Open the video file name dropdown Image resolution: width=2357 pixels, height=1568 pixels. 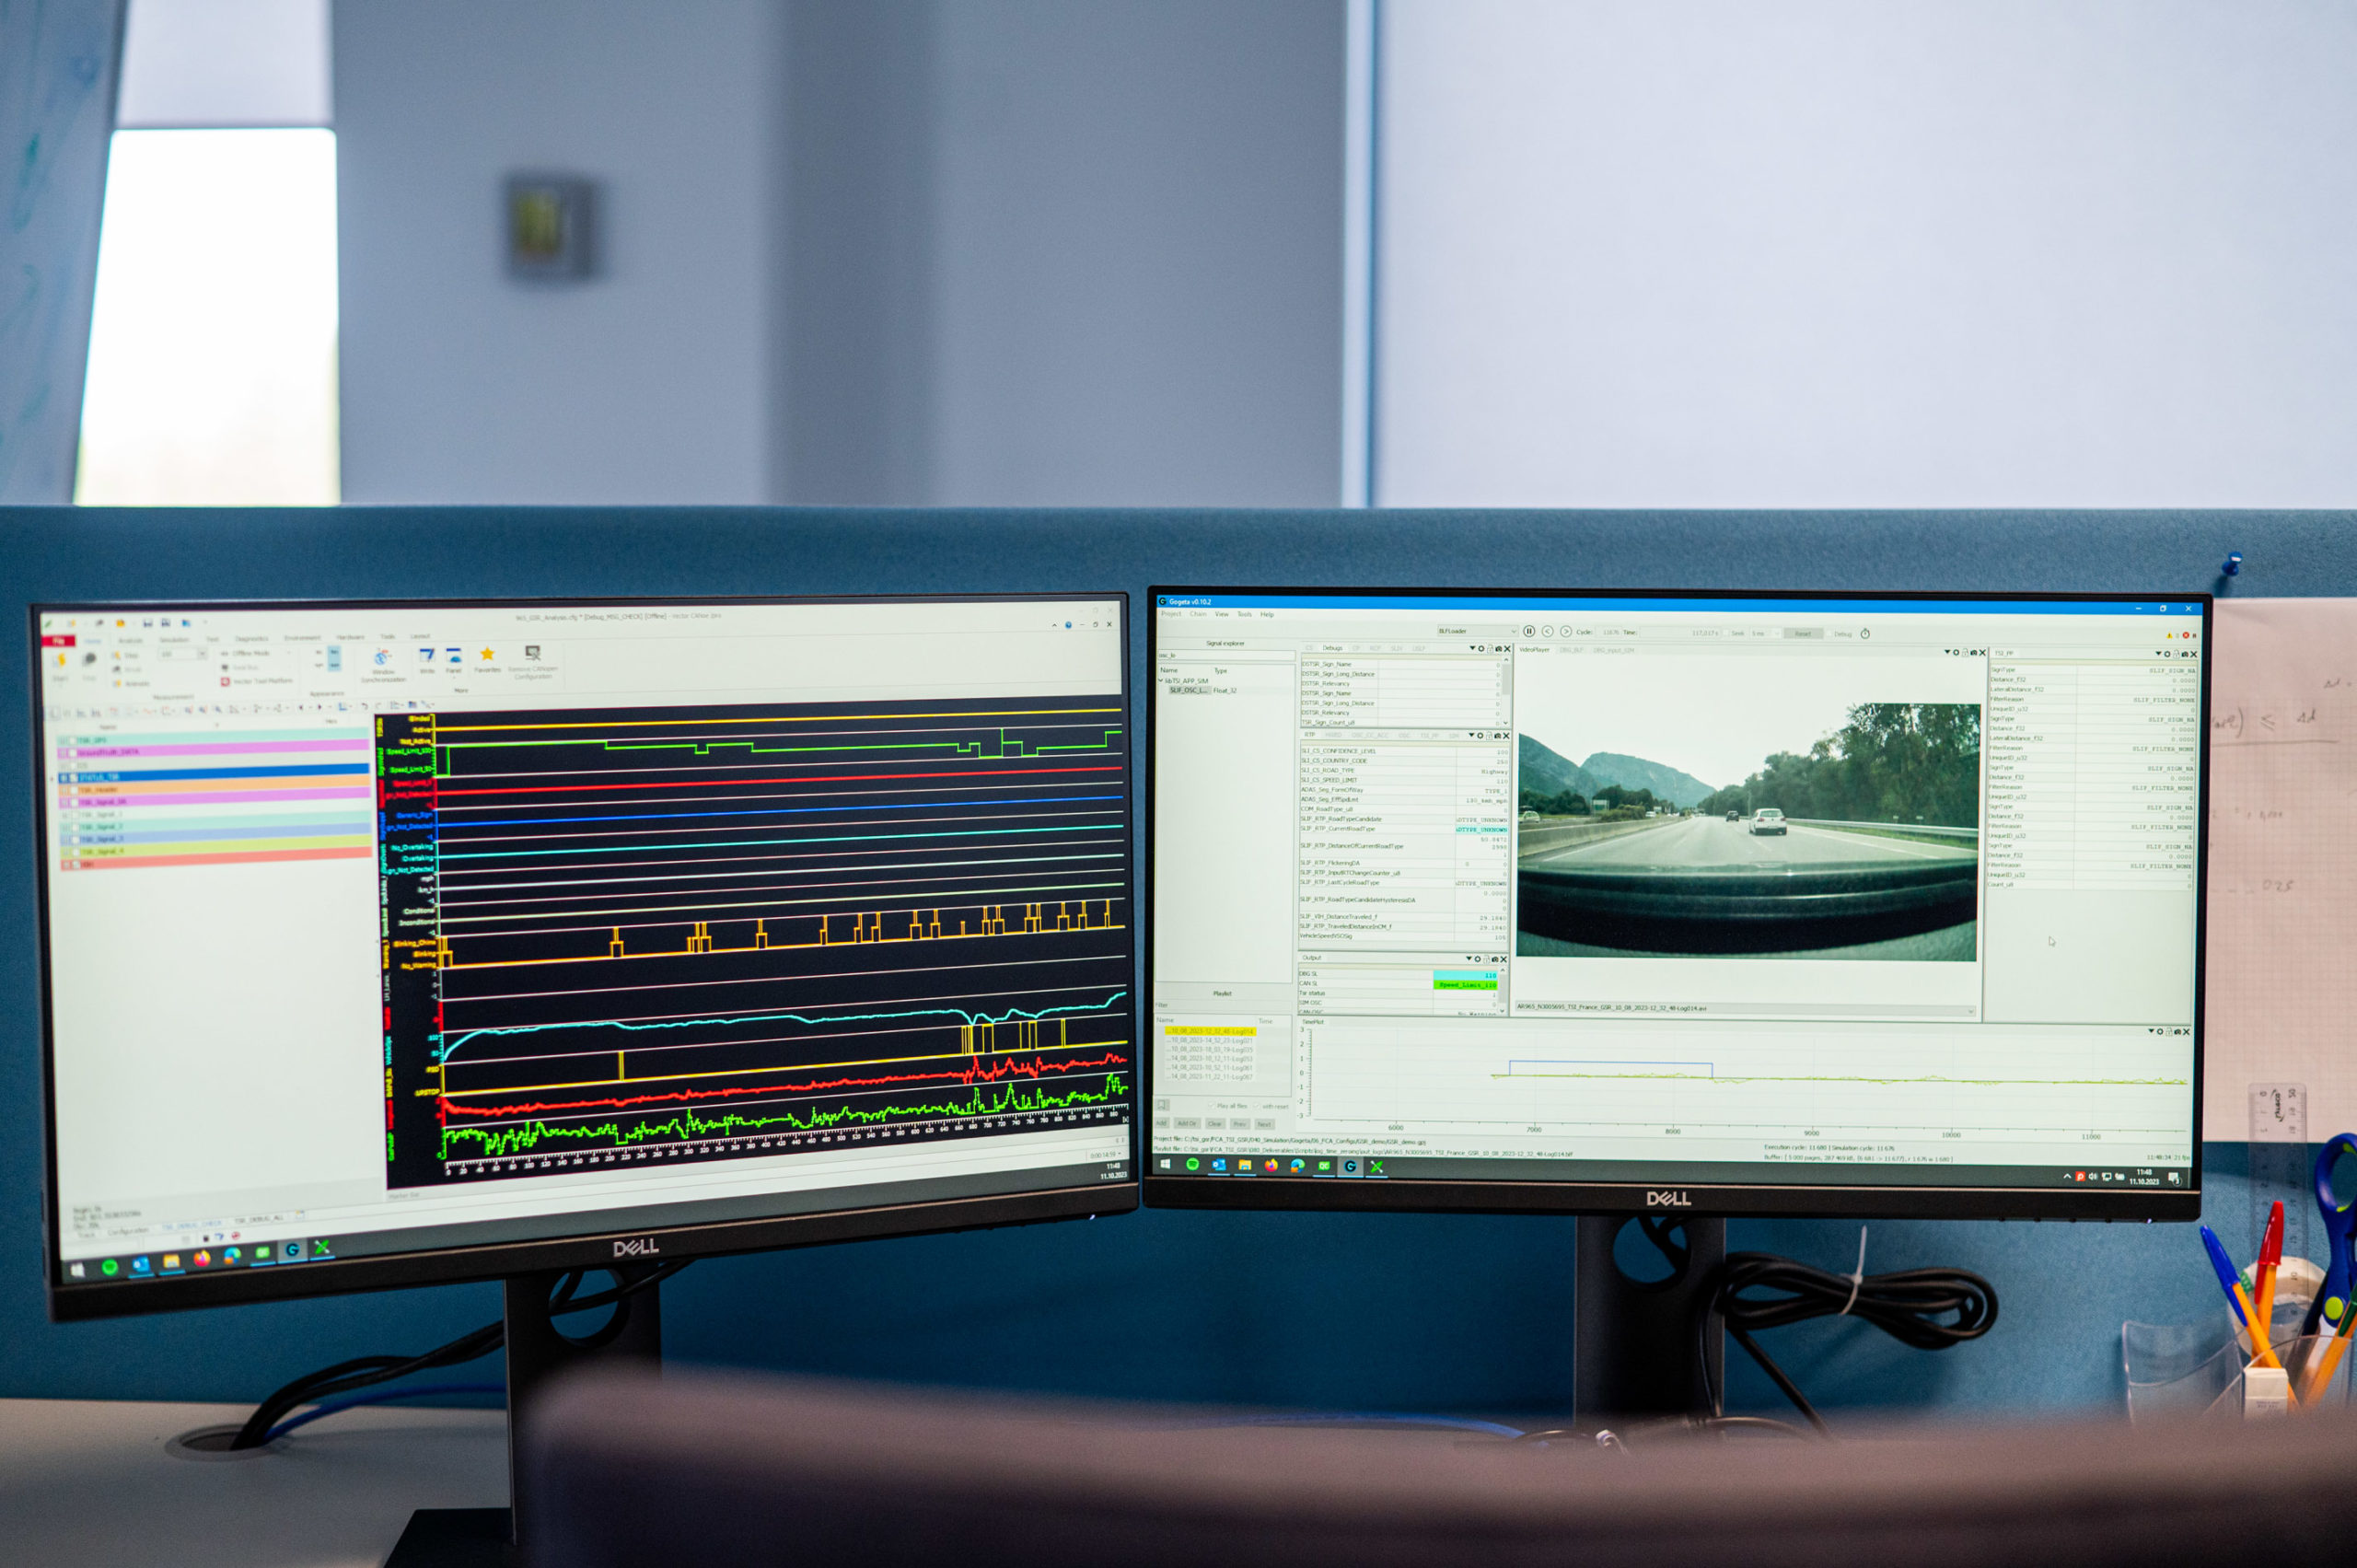1746,1010
